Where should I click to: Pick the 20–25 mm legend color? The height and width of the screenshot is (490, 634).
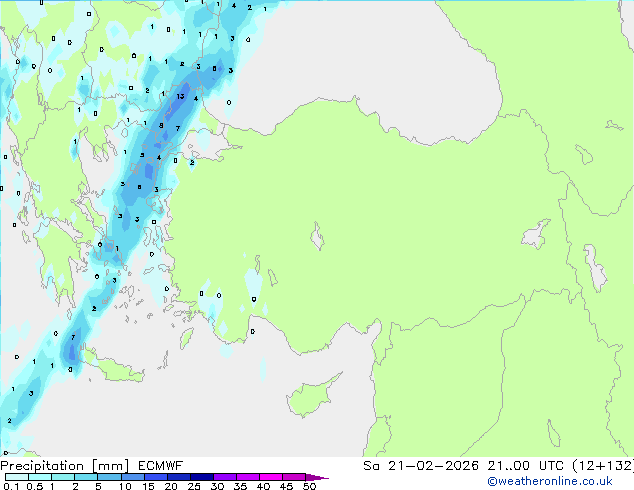[x=178, y=477]
